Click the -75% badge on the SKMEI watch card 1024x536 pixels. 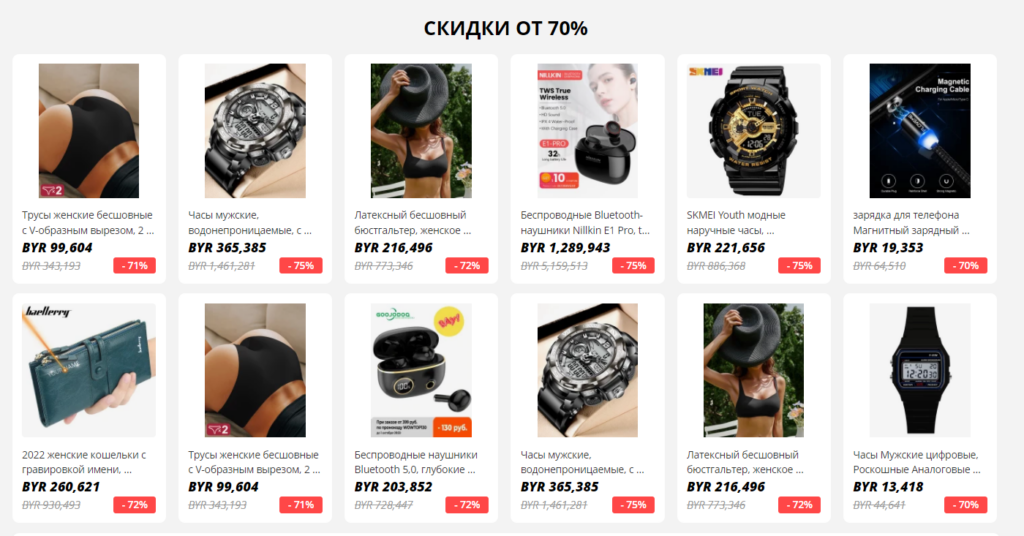click(x=799, y=266)
